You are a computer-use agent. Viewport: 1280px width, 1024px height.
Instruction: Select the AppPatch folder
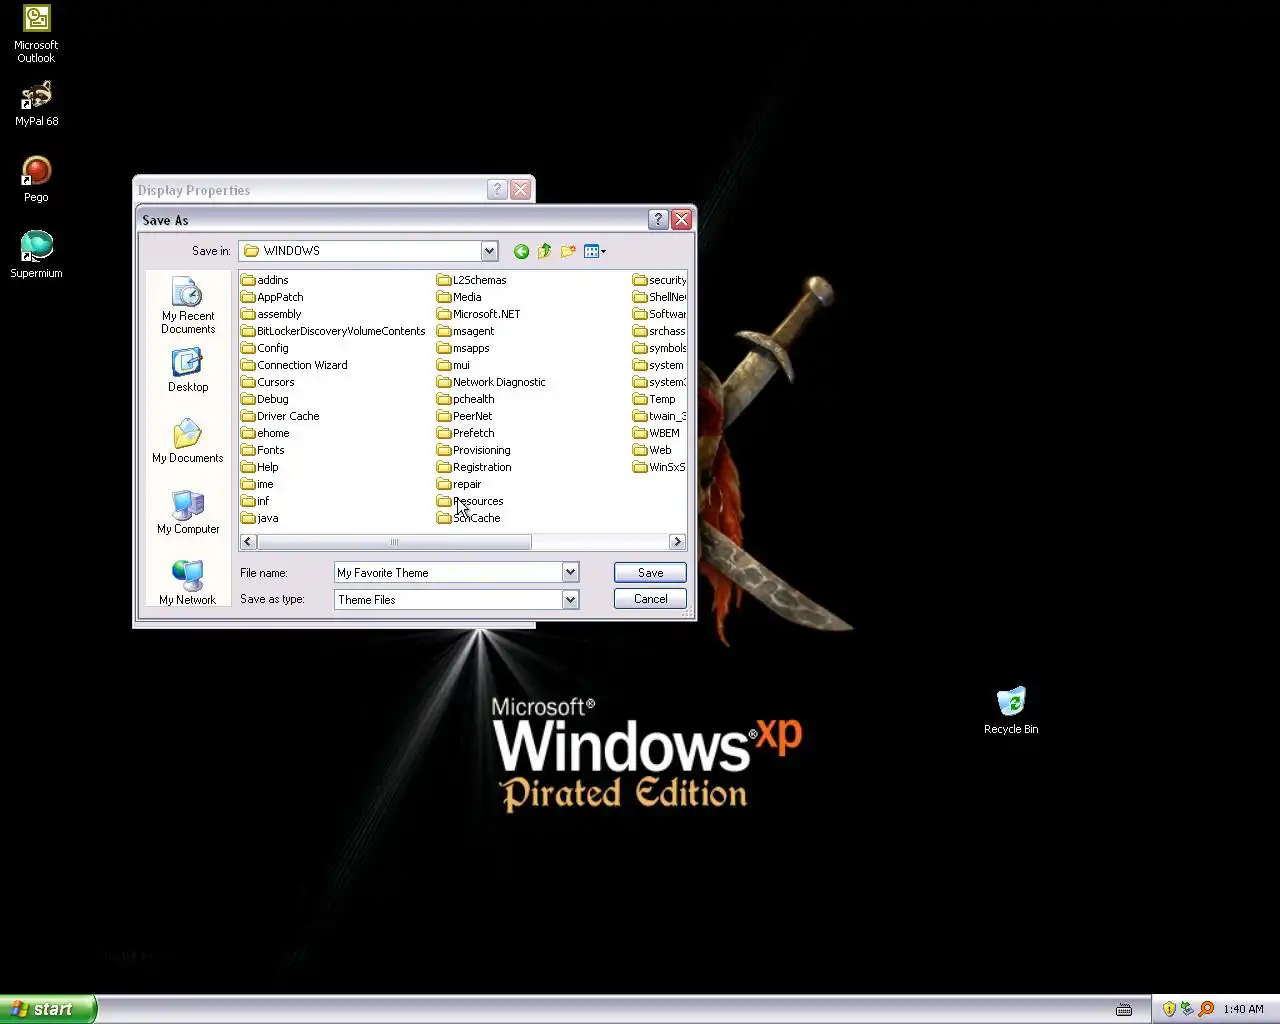(272, 297)
